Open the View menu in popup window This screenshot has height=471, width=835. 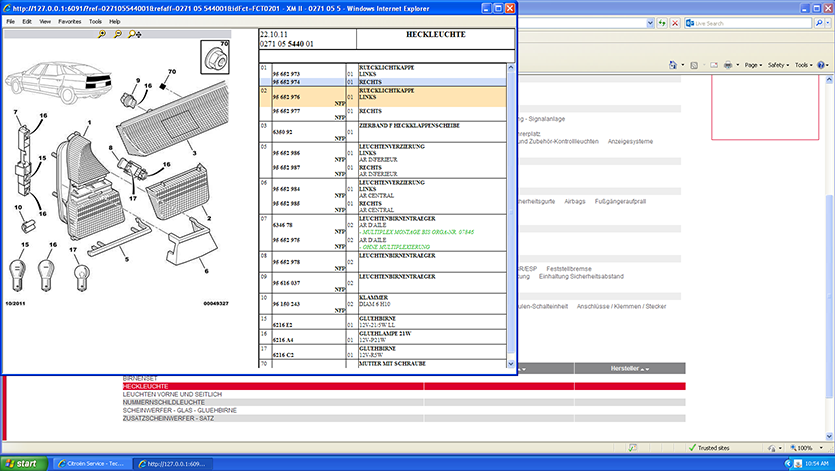(x=45, y=21)
